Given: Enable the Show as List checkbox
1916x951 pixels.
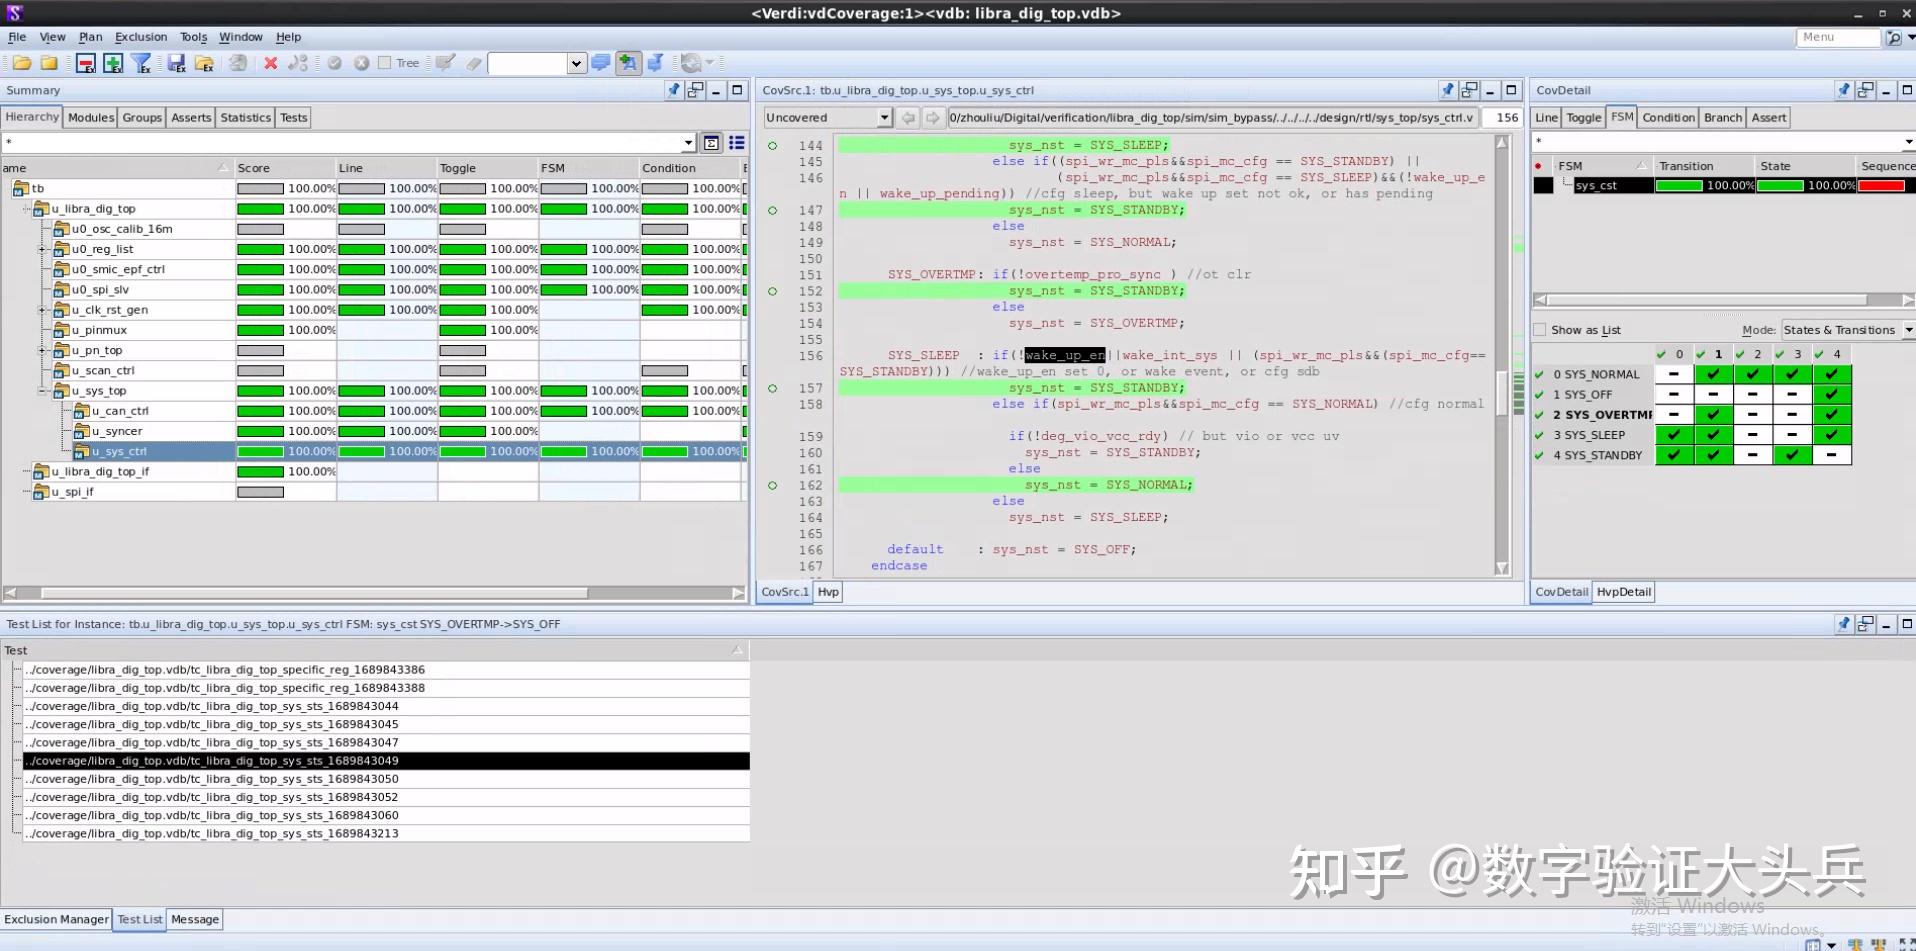Looking at the screenshot, I should (1540, 330).
